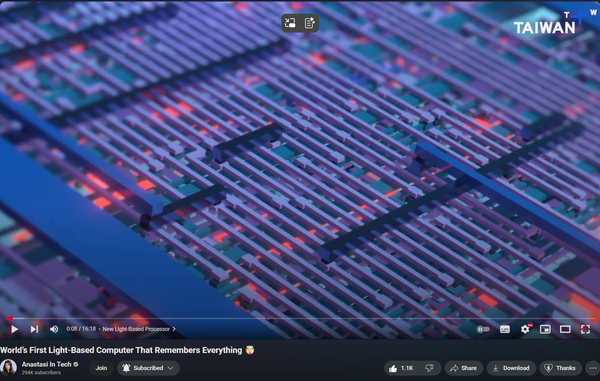Turn on subtitles/closed captions
Image resolution: width=600 pixels, height=381 pixels.
pyautogui.click(x=505, y=329)
